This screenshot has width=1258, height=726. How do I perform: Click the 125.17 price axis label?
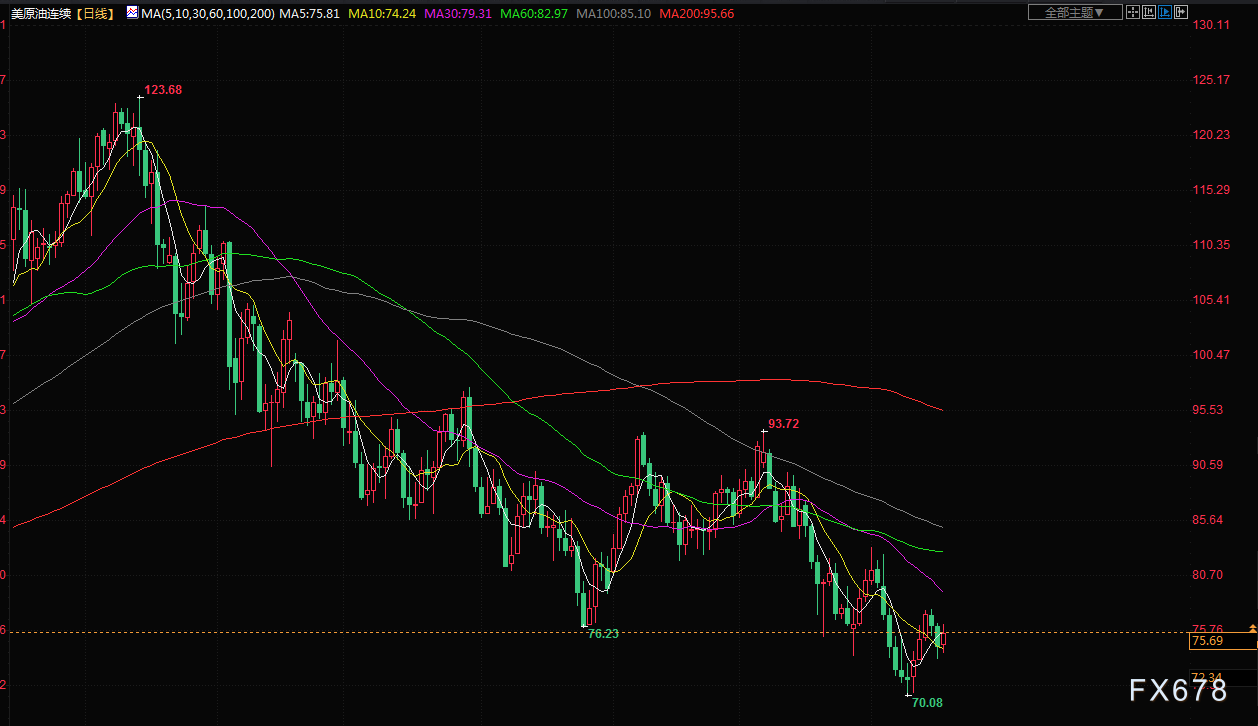(1211, 79)
